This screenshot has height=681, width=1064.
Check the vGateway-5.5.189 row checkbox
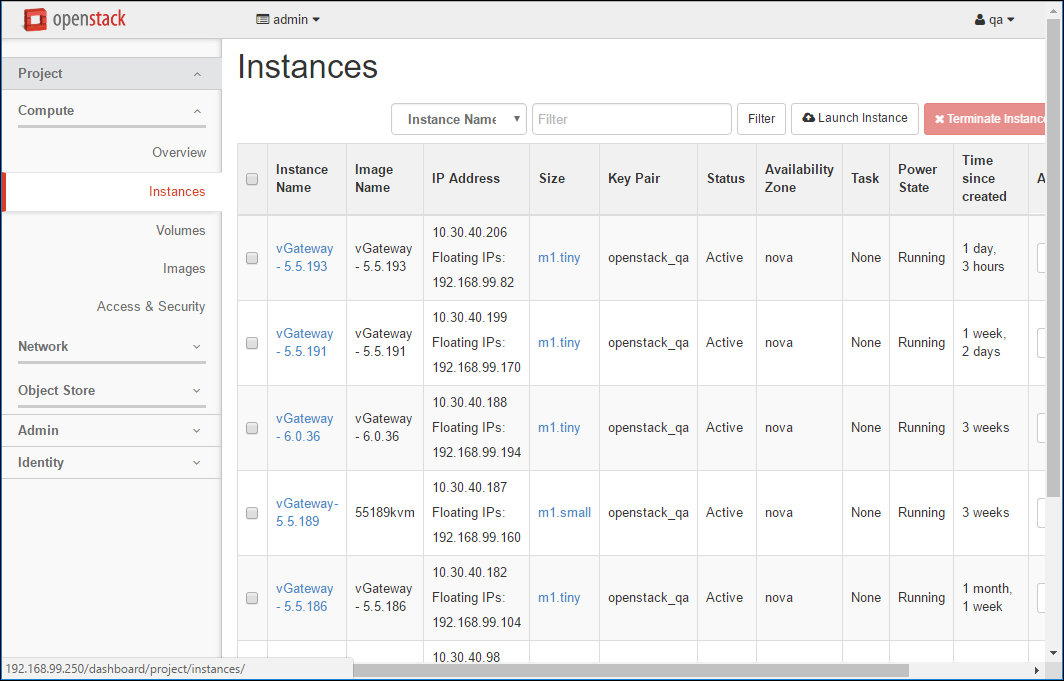coord(252,513)
